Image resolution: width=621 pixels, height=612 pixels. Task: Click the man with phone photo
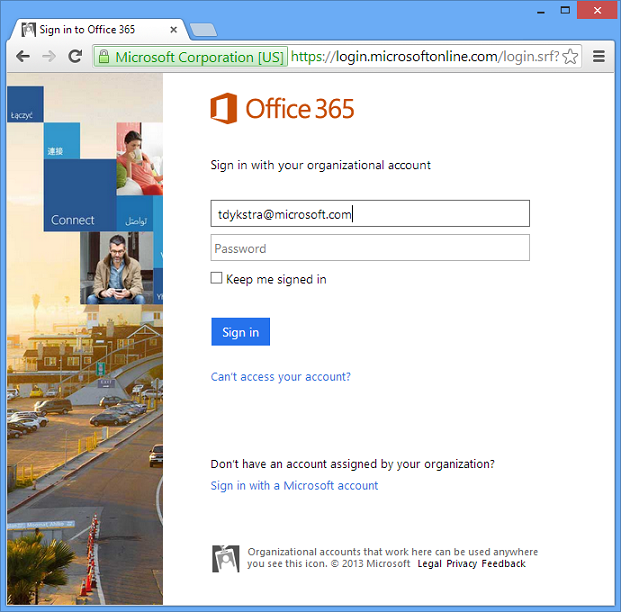(x=116, y=268)
